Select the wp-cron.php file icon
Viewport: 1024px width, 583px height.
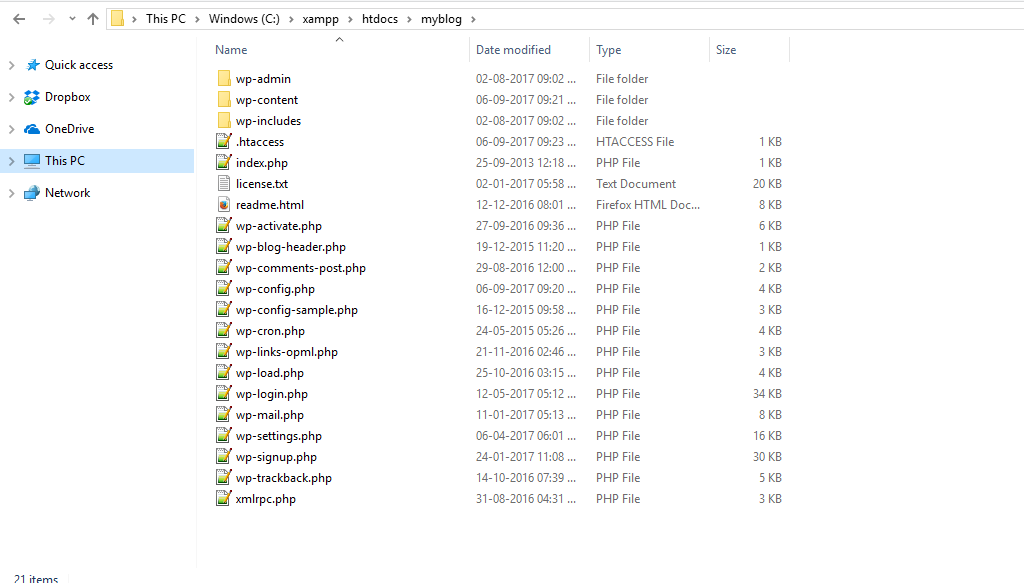[x=223, y=330]
